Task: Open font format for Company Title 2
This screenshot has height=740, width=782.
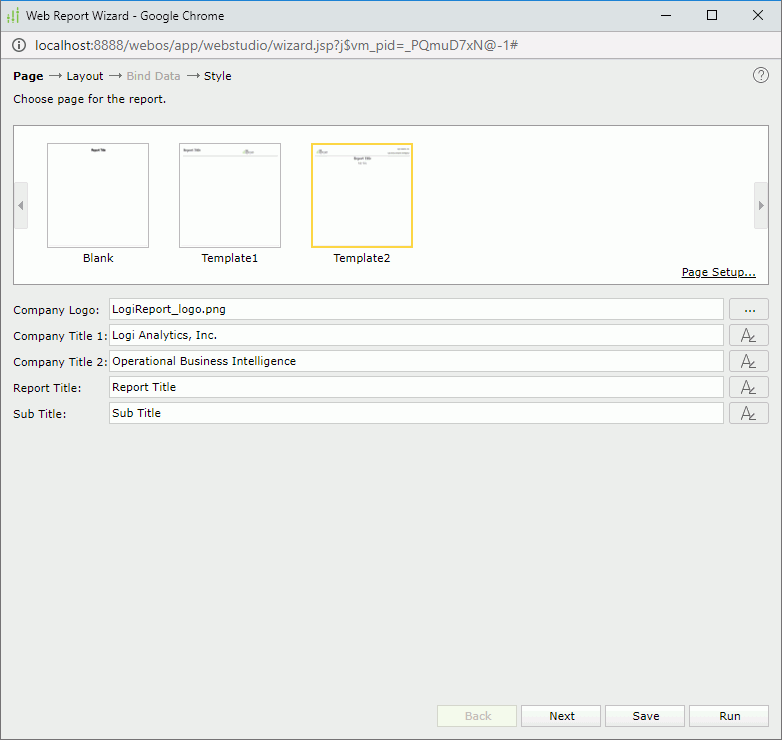Action: (x=748, y=361)
